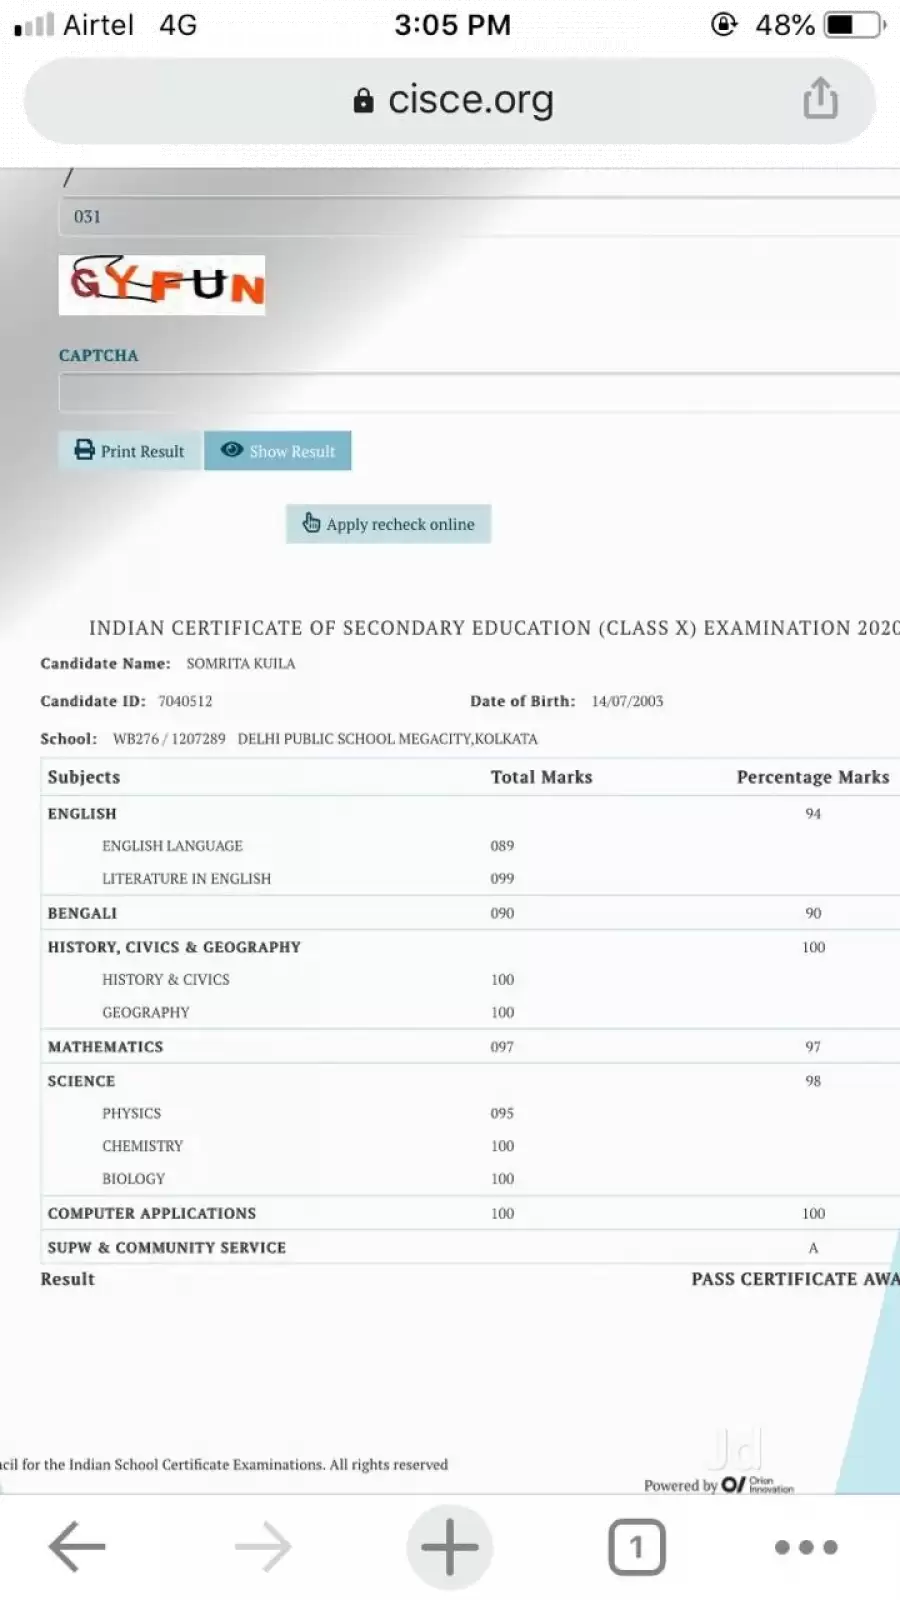
Task: Tap the Safari share icon
Action: pos(820,98)
